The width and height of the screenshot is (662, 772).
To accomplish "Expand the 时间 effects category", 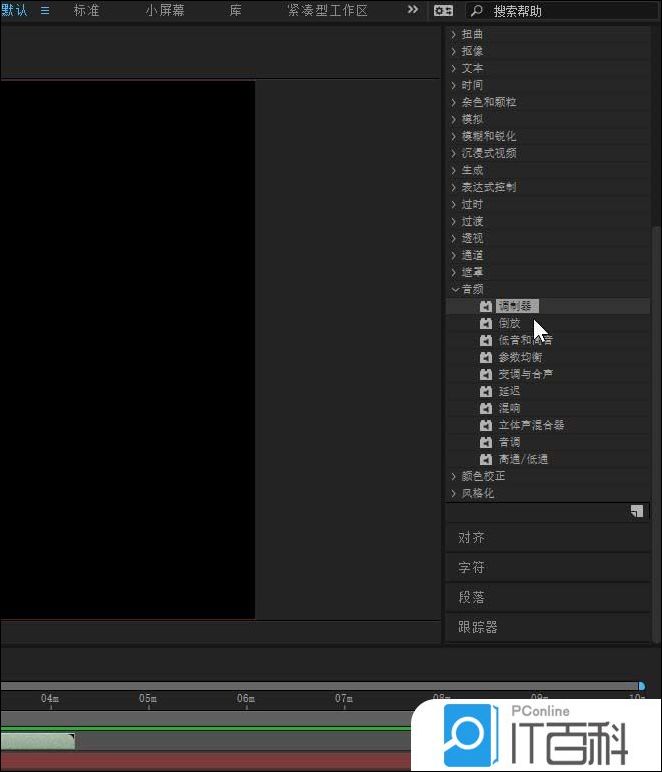I will click(x=454, y=85).
